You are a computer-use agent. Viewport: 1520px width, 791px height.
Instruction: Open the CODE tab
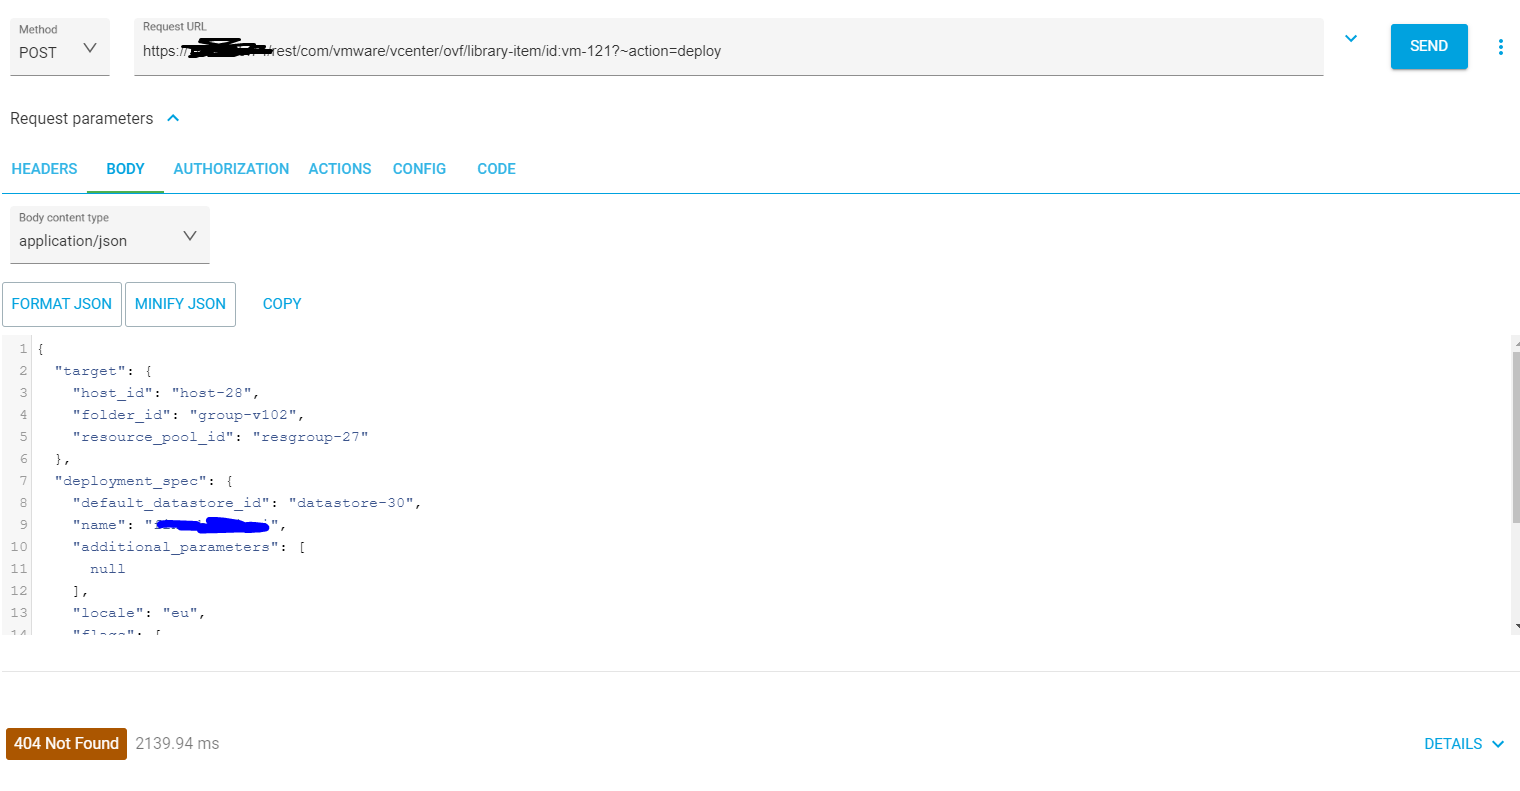tap(496, 168)
